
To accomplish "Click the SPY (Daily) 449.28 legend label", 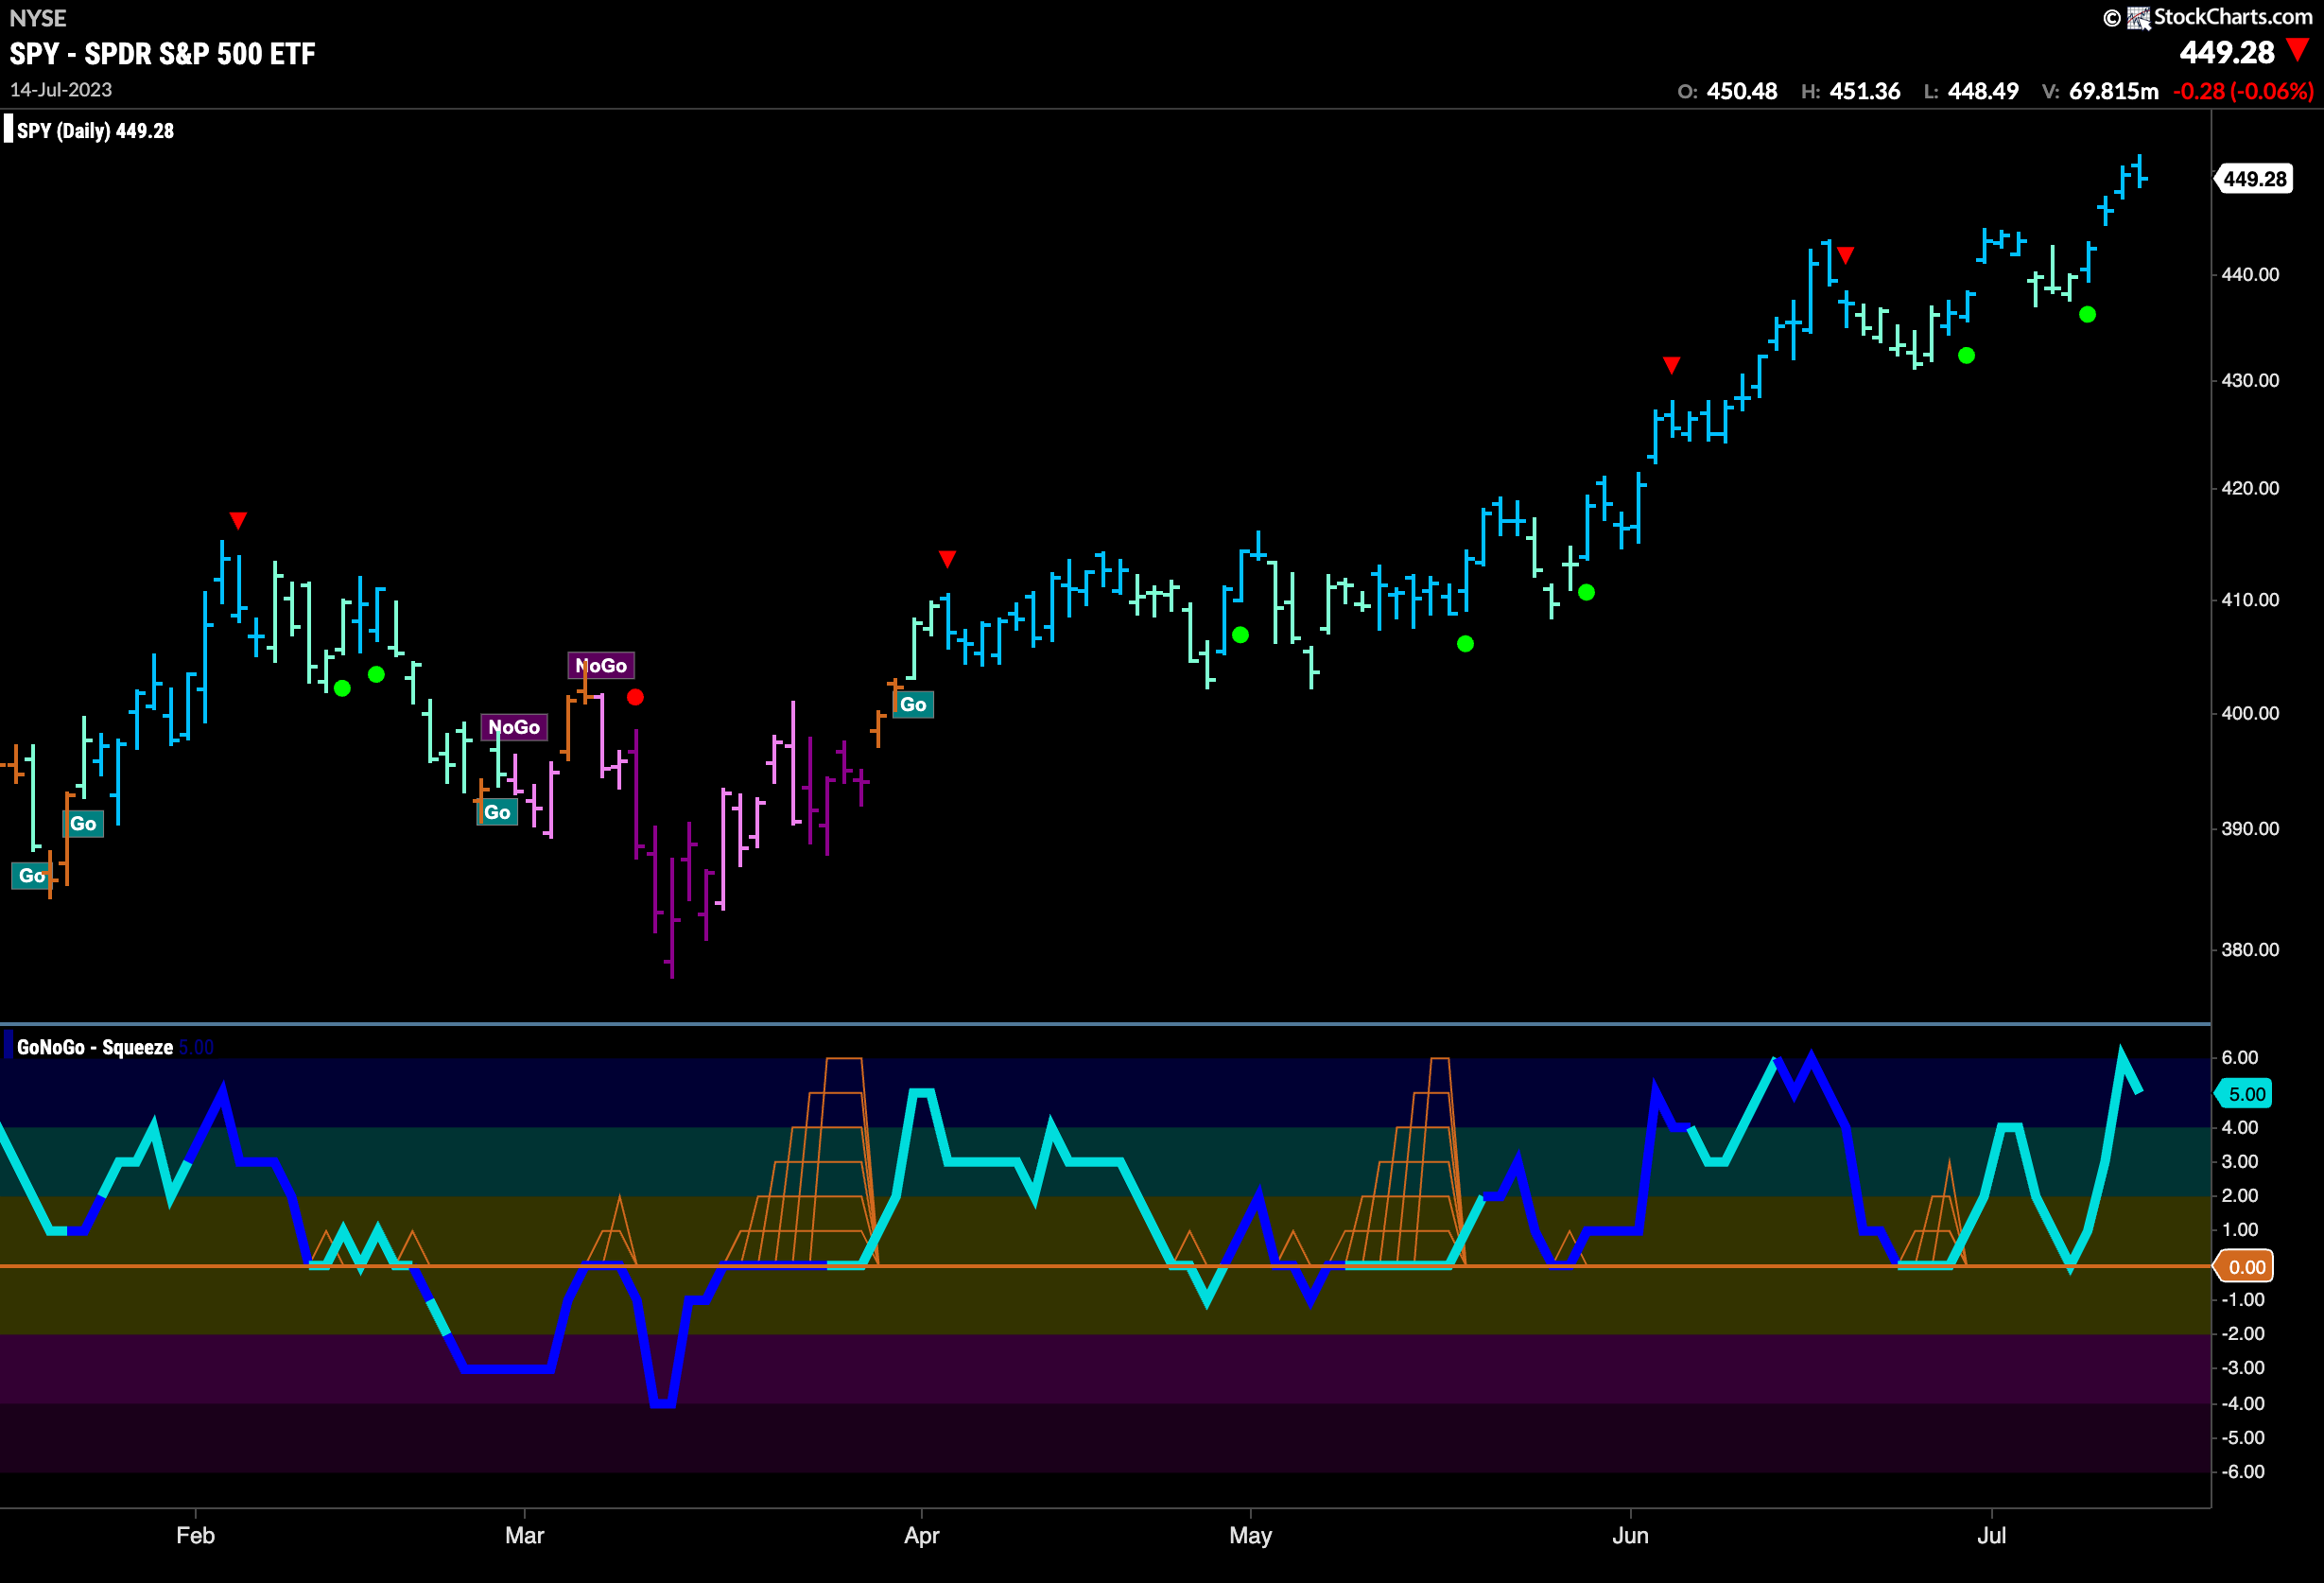I will pyautogui.click(x=95, y=131).
